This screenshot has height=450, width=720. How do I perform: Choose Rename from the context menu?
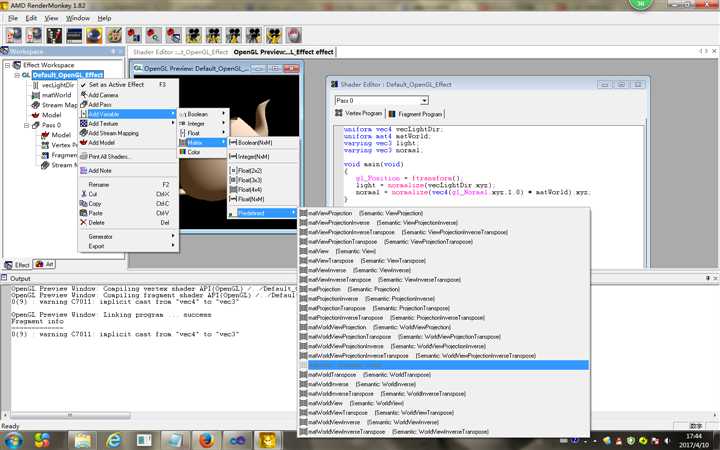click(128, 184)
